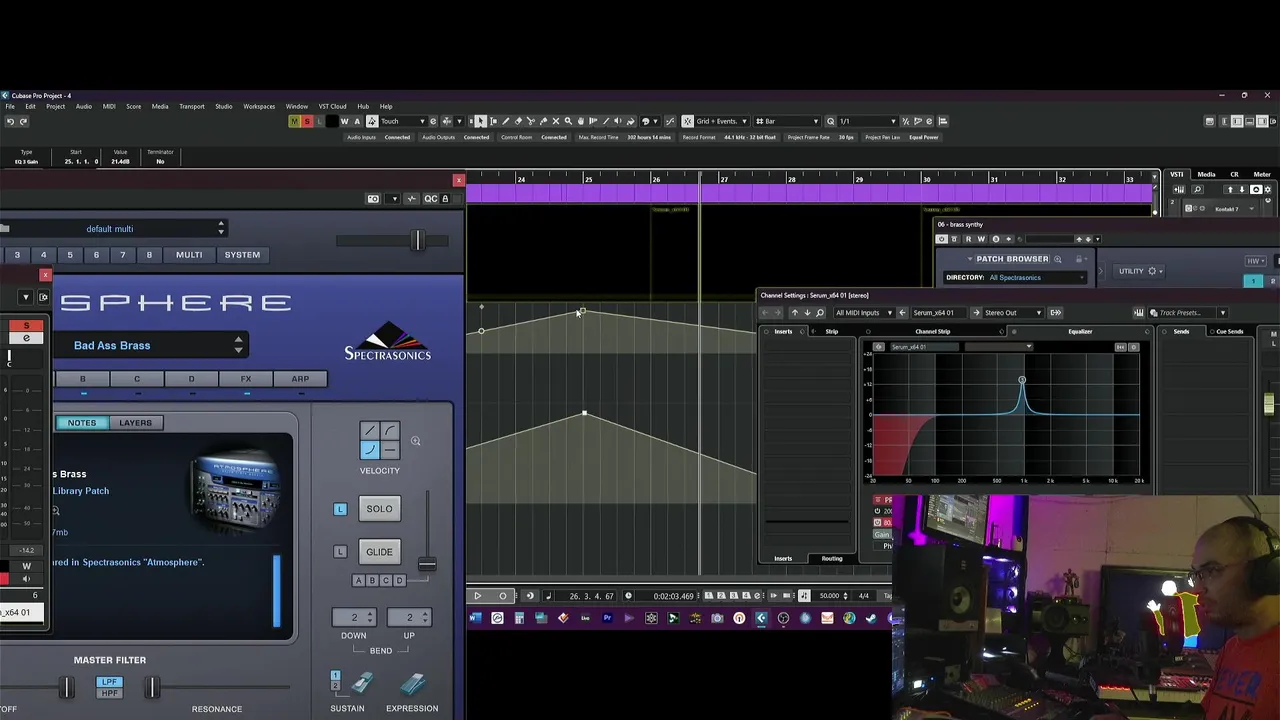Open the MULTI page in Omnisphere
The height and width of the screenshot is (720, 1280).
click(189, 255)
